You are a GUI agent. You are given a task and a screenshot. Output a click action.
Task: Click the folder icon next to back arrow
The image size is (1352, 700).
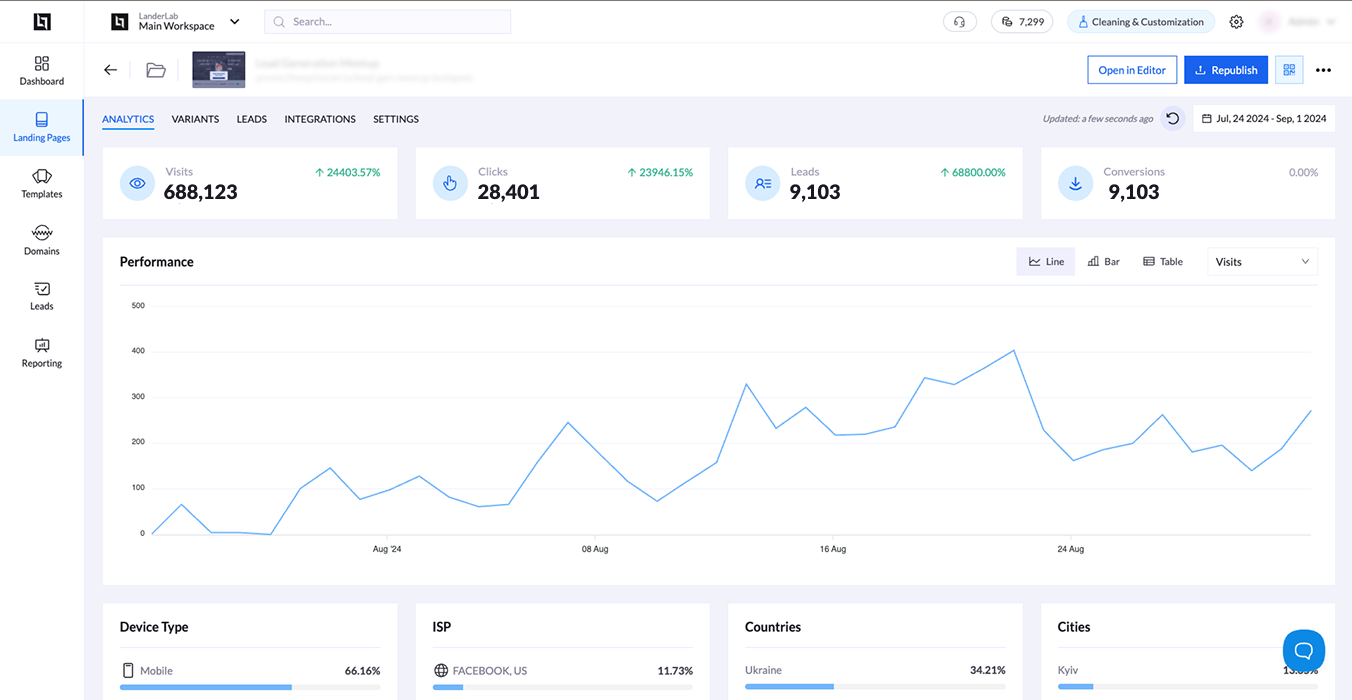coord(155,69)
